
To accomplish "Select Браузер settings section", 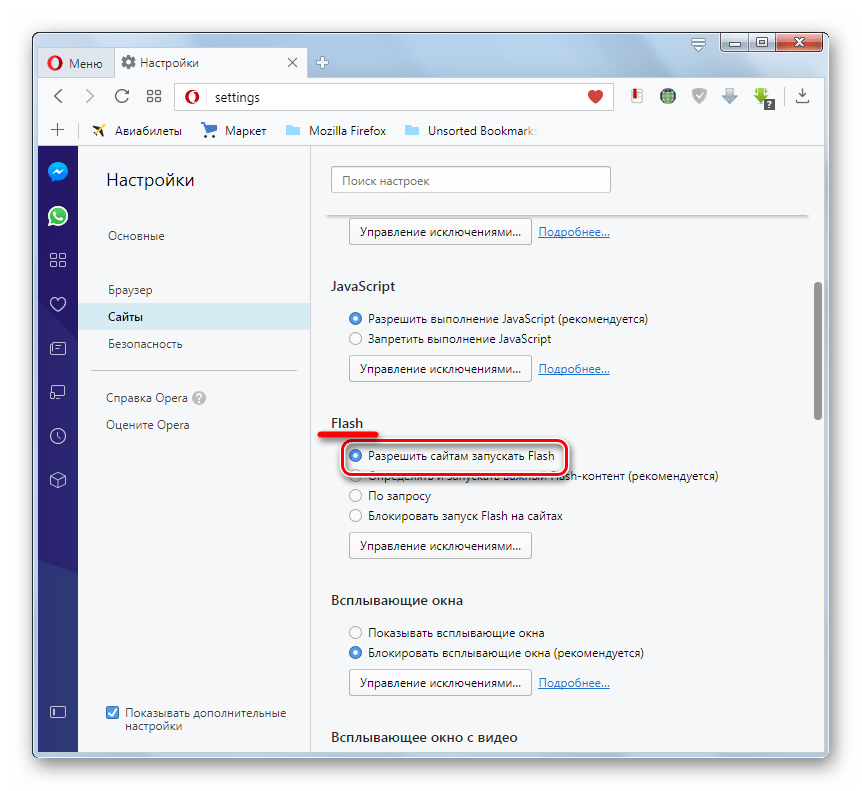I will pyautogui.click(x=130, y=290).
